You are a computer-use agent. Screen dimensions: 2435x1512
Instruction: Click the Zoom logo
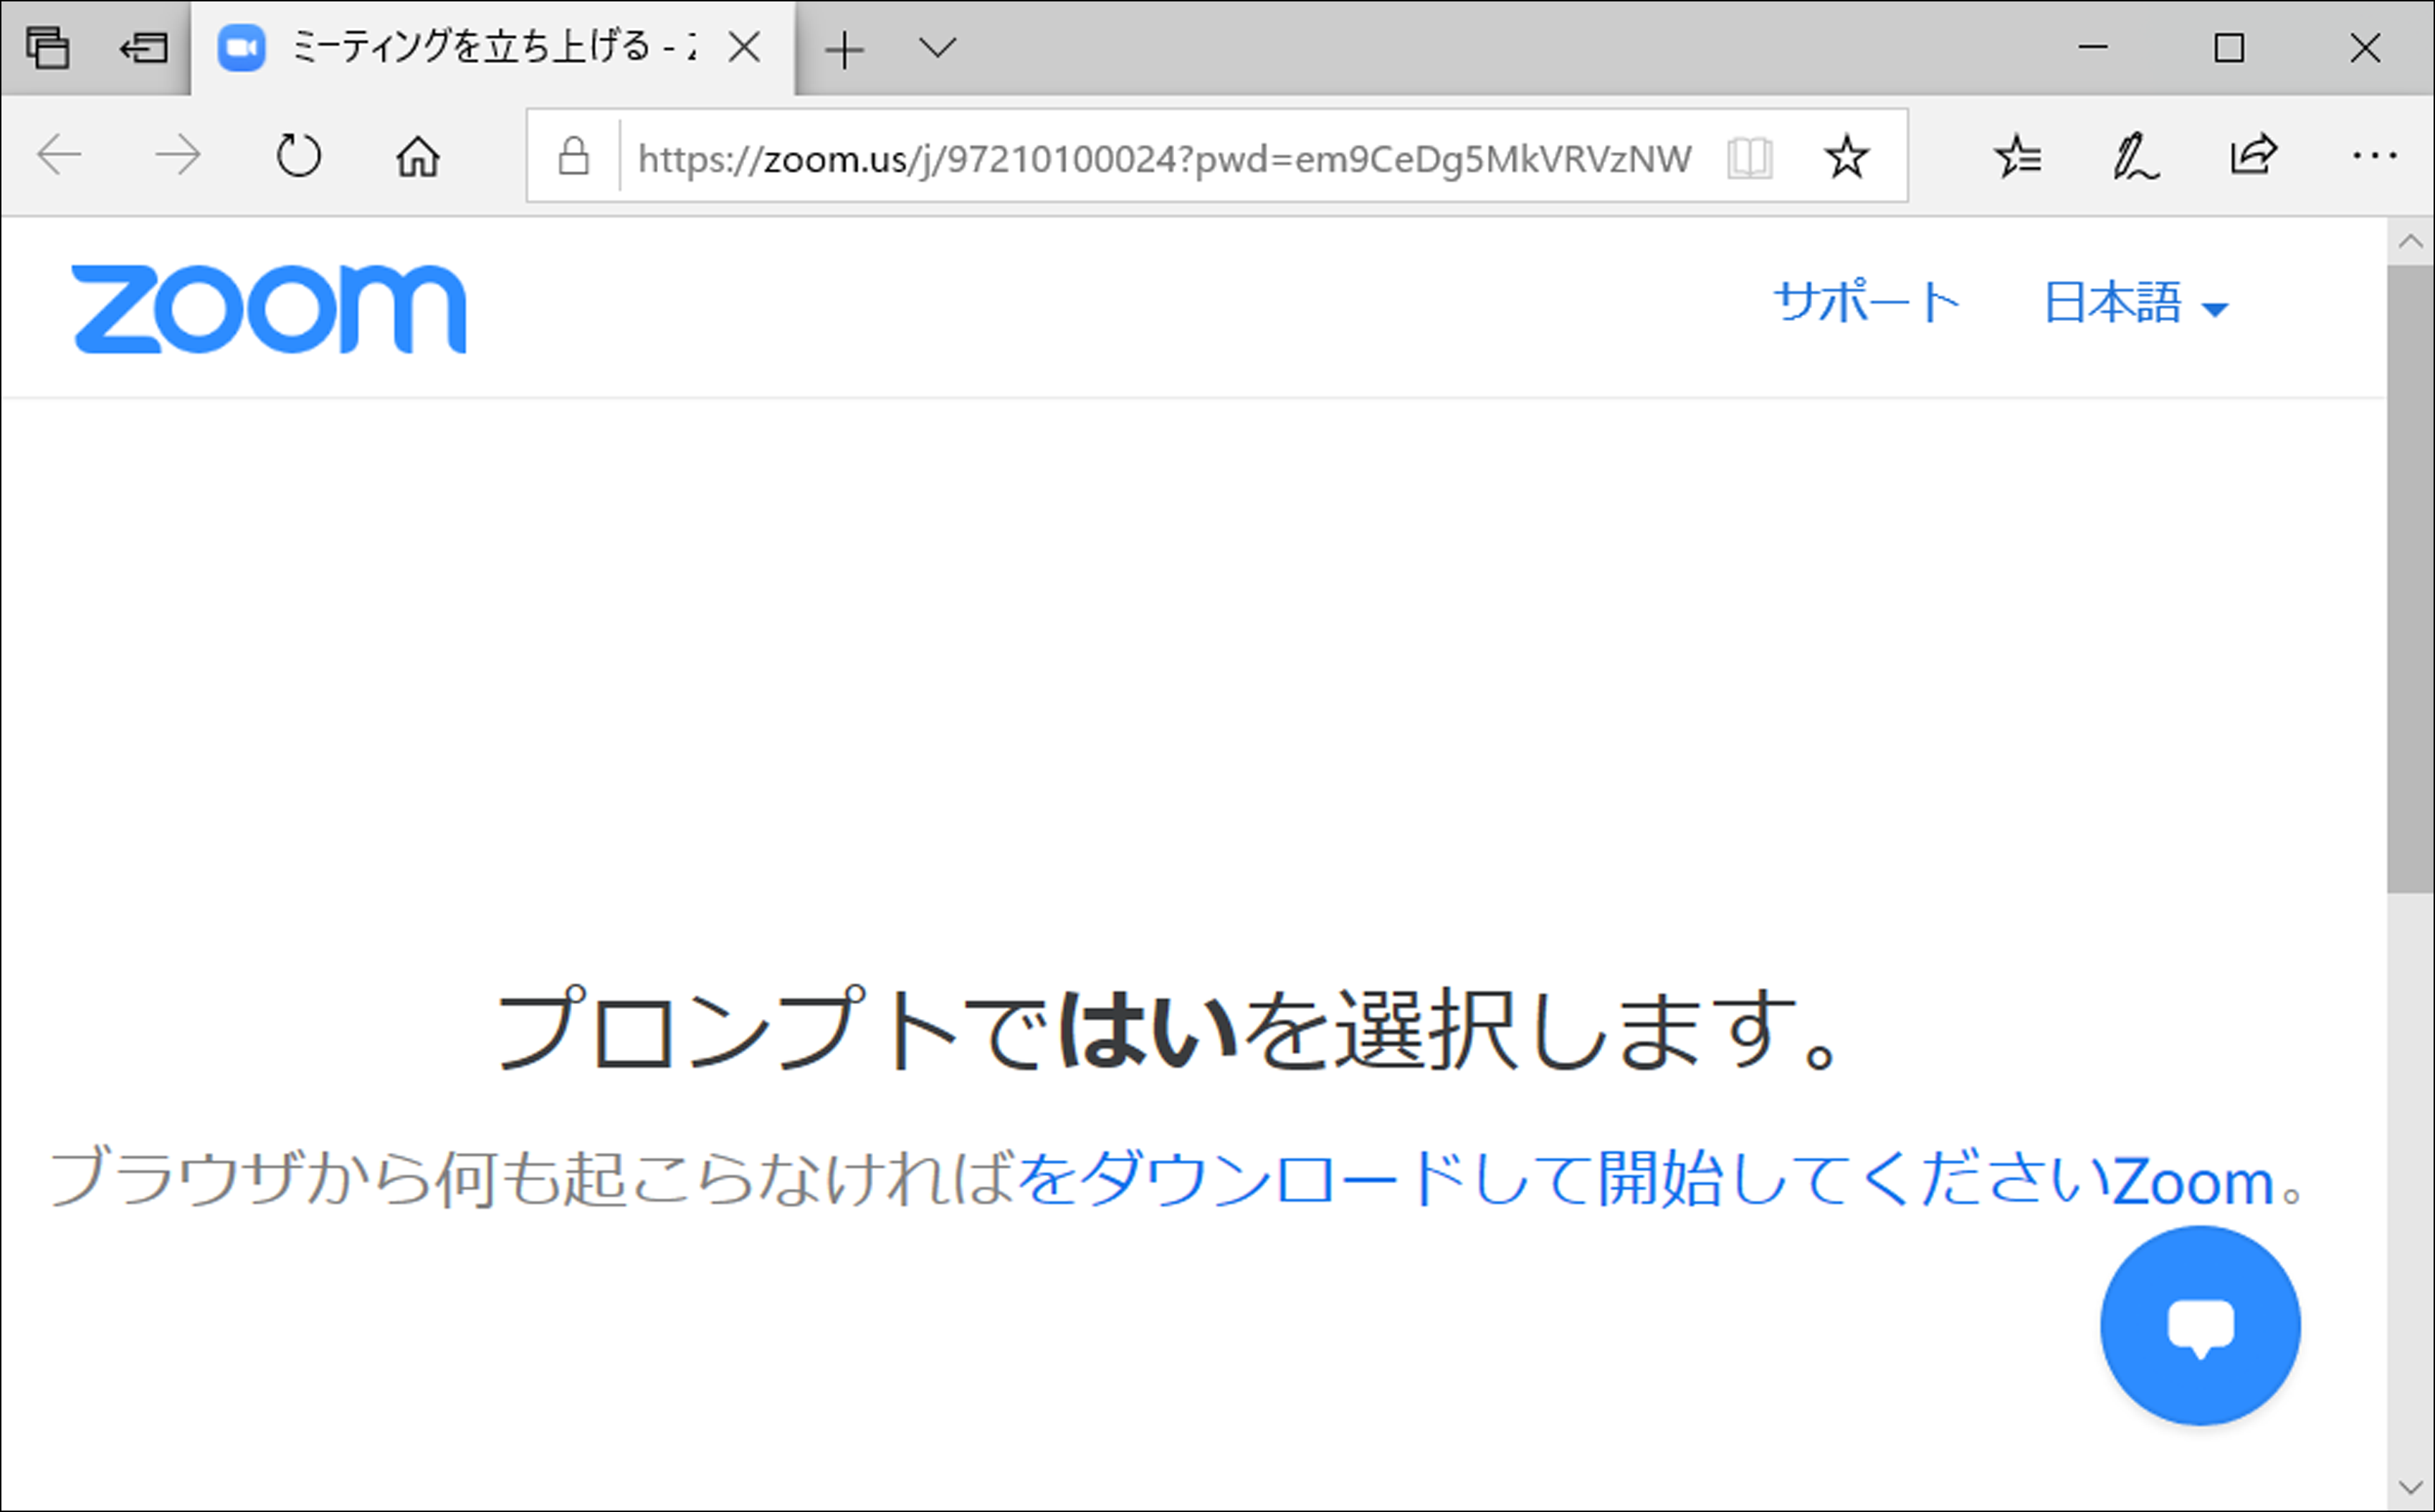tap(268, 309)
